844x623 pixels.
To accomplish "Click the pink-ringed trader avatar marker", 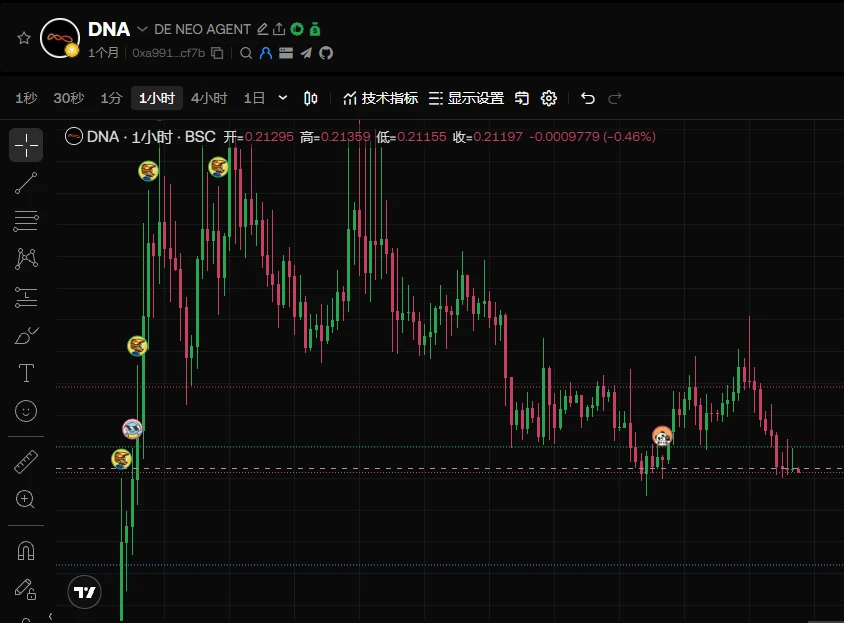I will coord(132,429).
